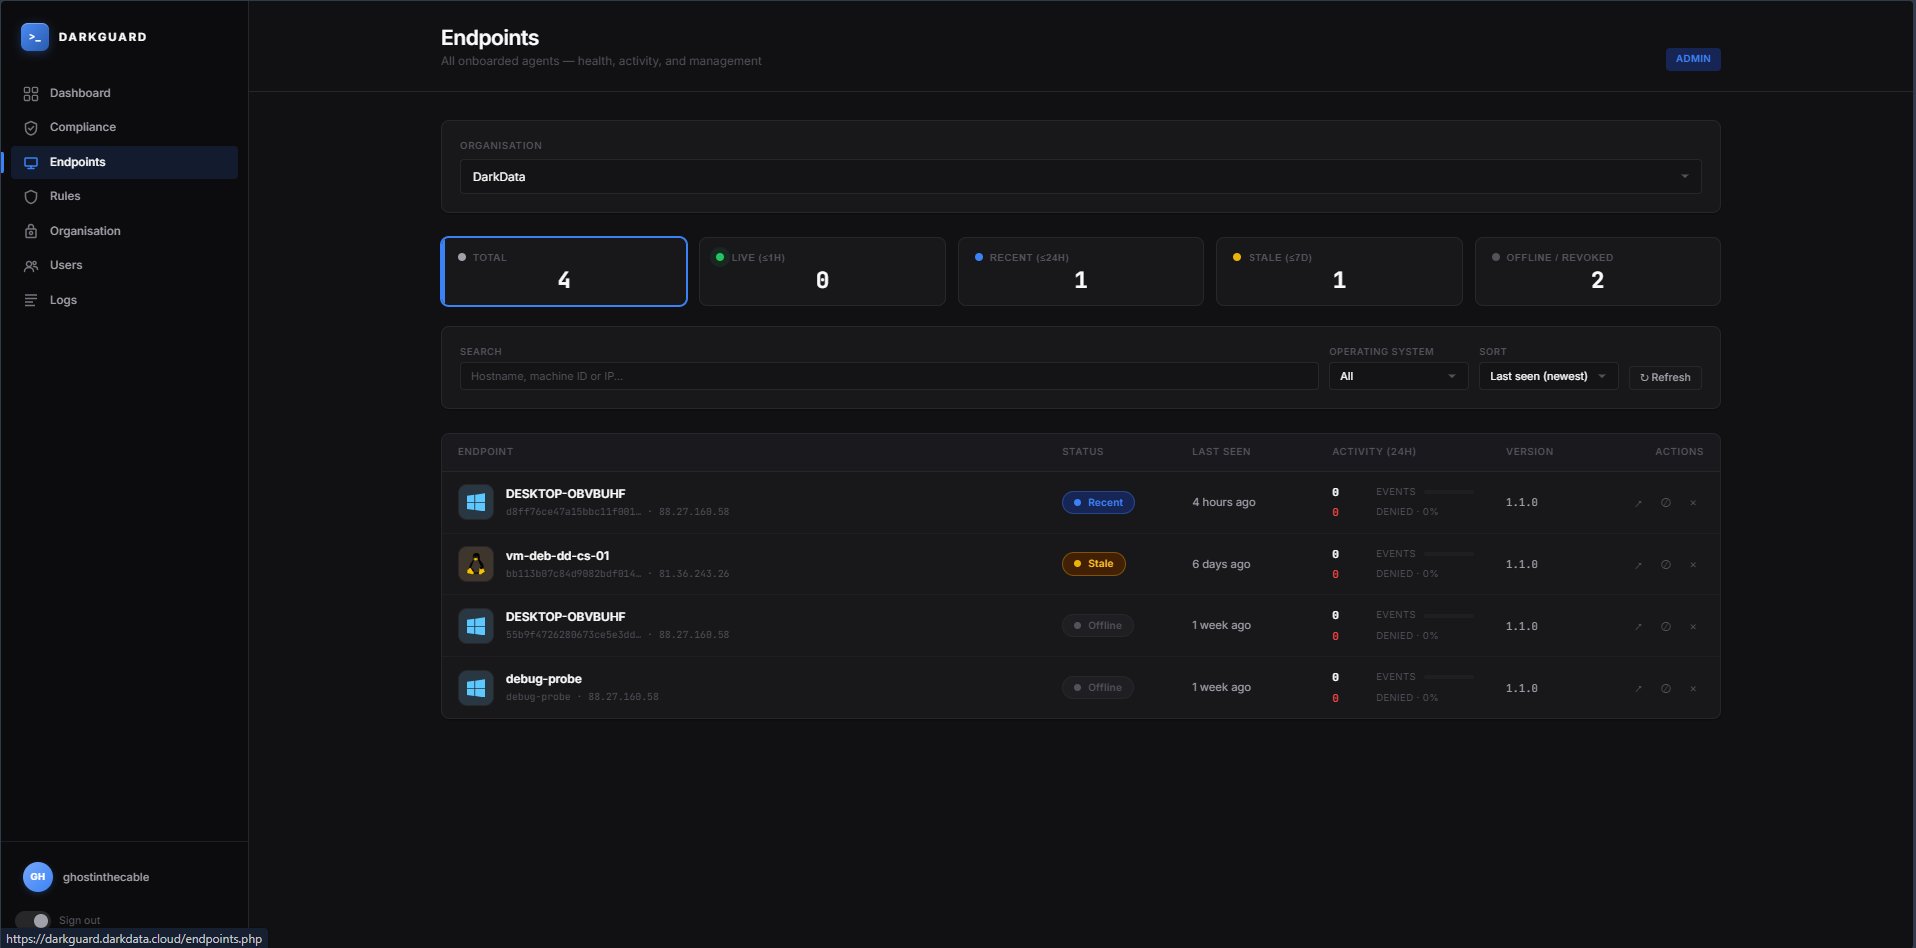This screenshot has width=1916, height=948.
Task: Click the Last Seen column header
Action: [1221, 452]
